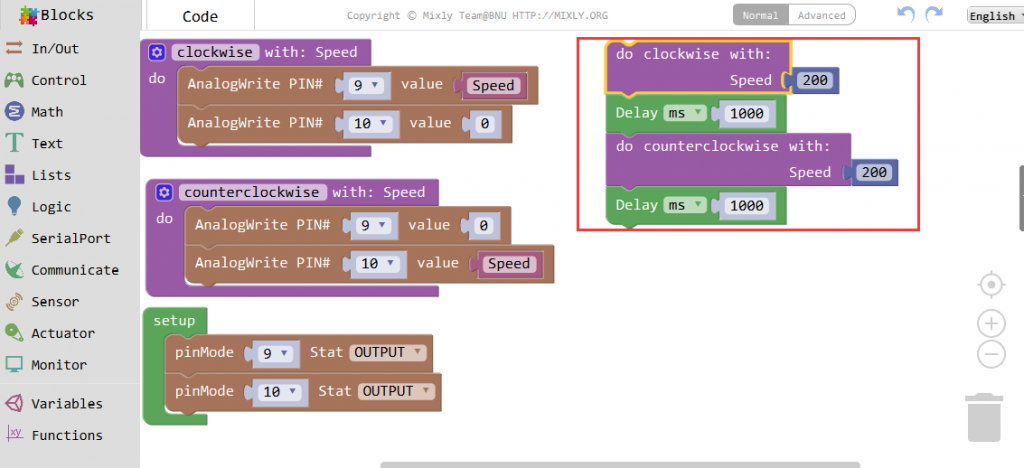Click the counterclockwise function name field
1024x468 pixels.
coord(252,192)
